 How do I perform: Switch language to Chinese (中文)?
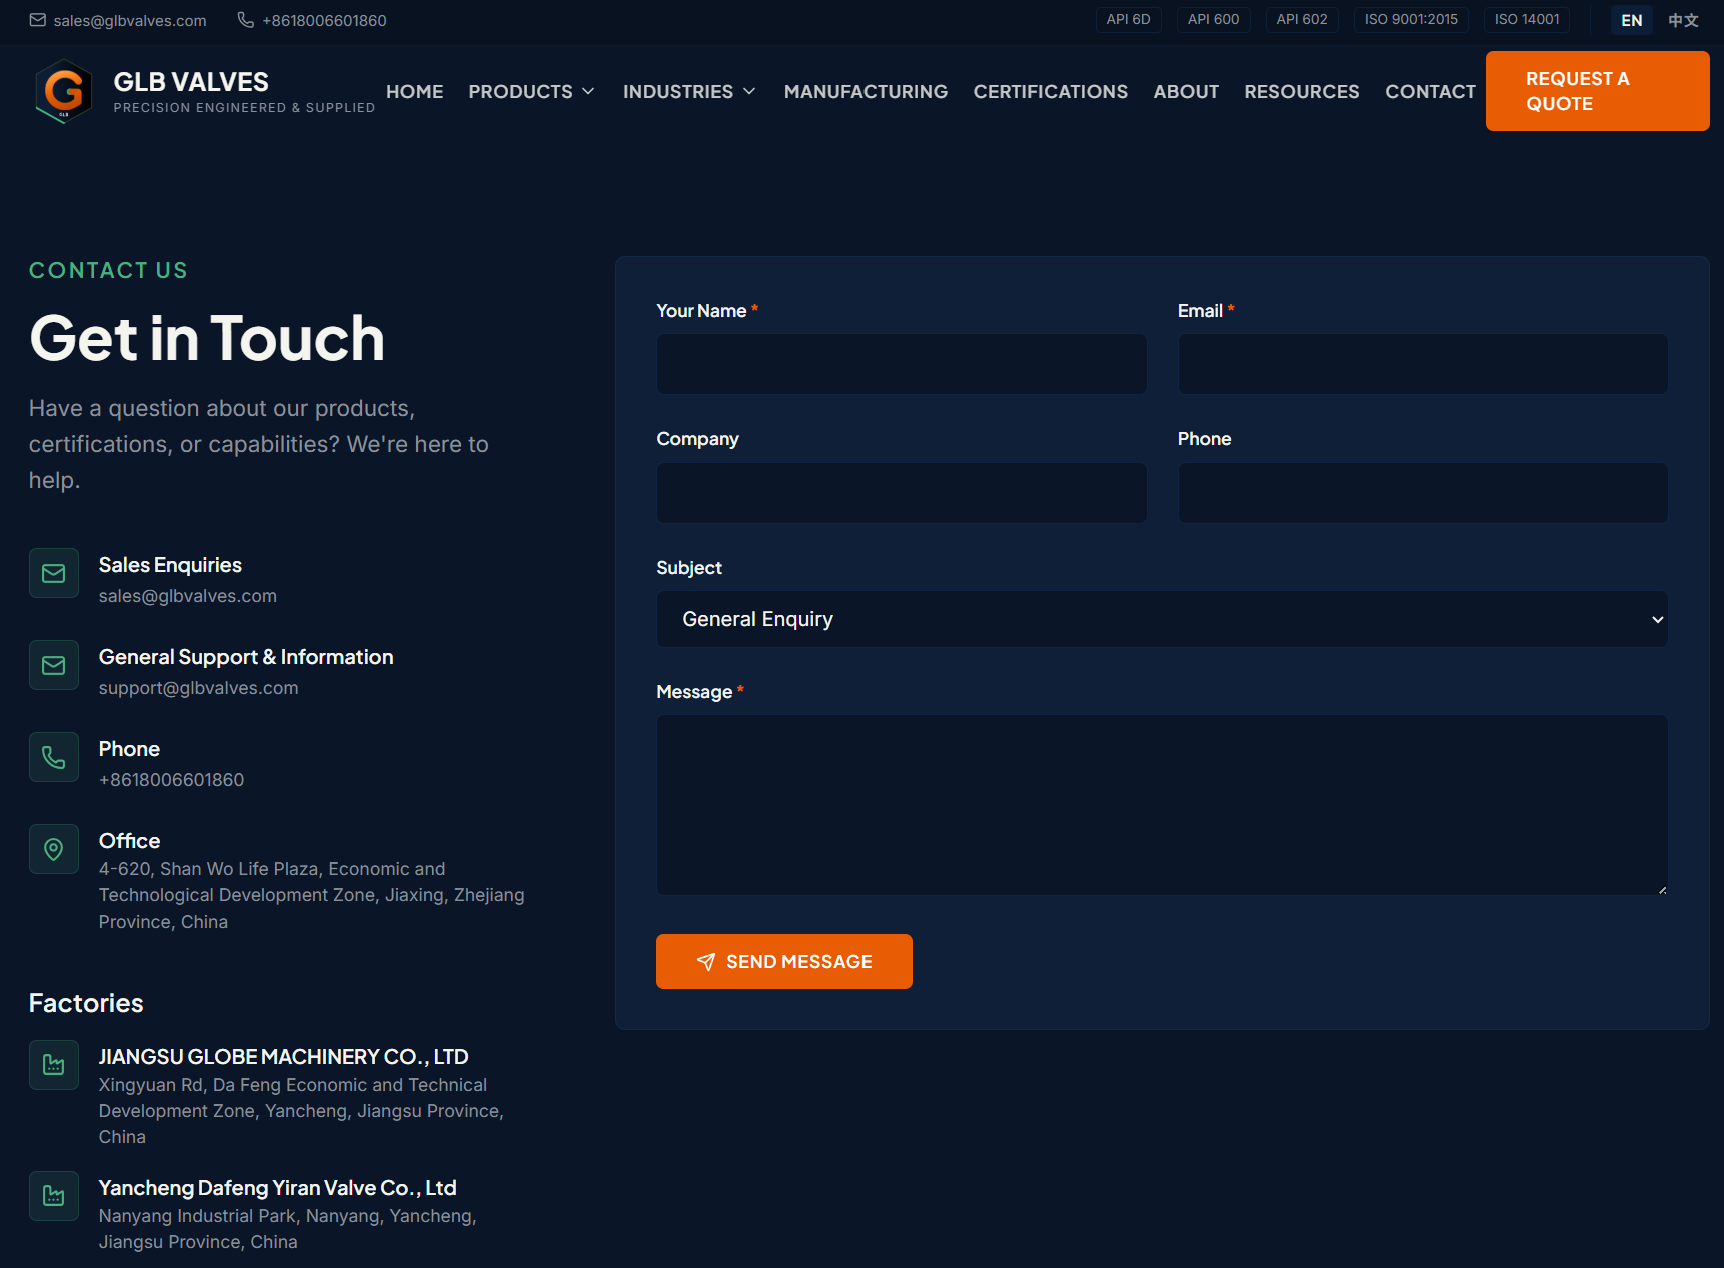point(1683,20)
